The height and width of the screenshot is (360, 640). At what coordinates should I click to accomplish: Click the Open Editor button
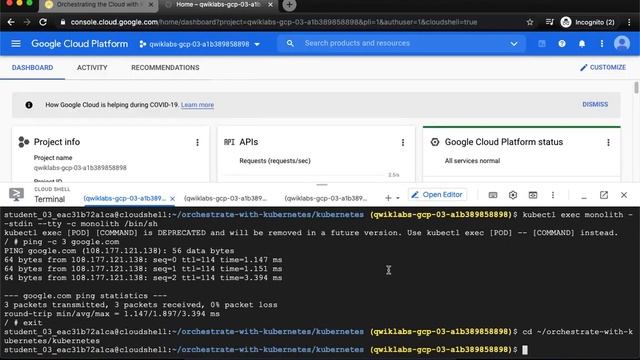tap(437, 195)
